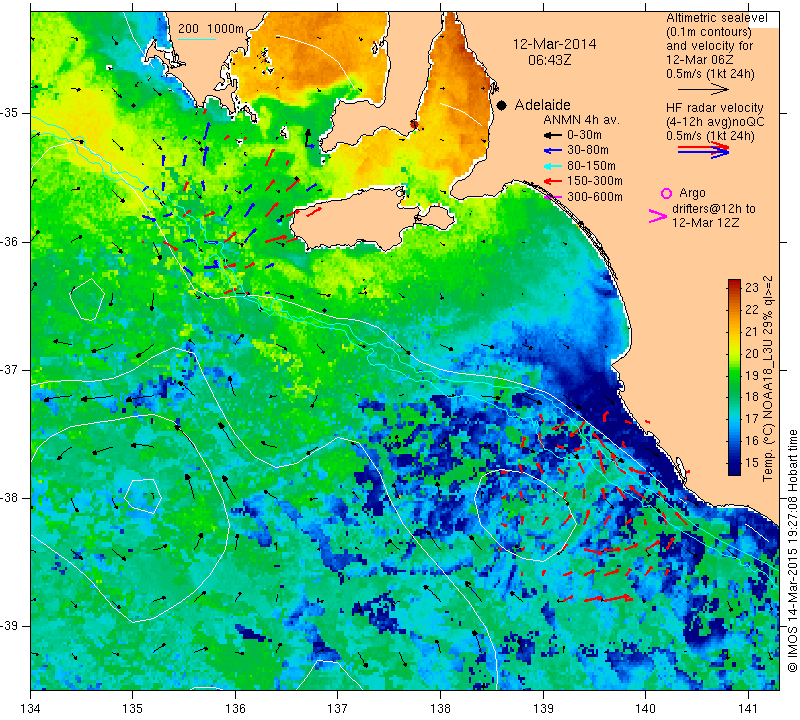
Task: Click the 15 value on the colorbar
Action: point(752,463)
